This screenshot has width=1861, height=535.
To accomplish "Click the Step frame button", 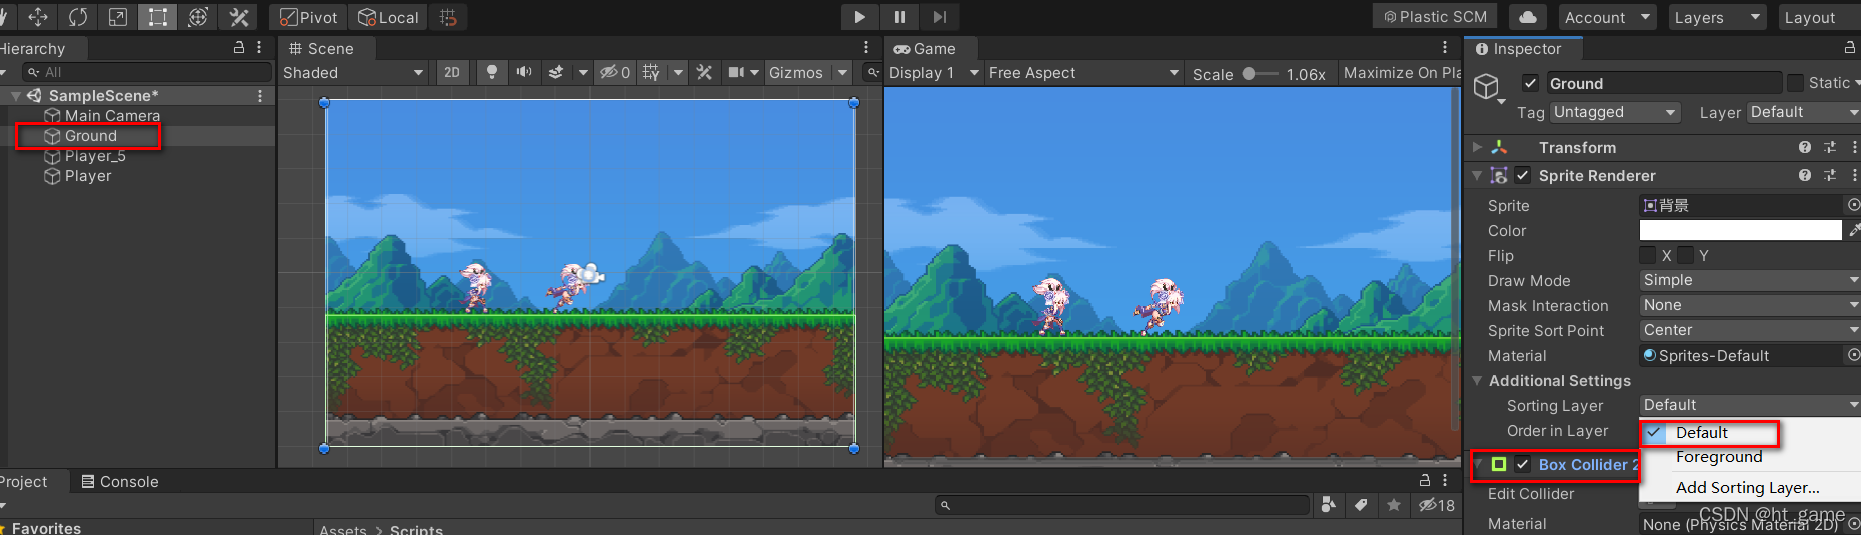I will 940,17.
